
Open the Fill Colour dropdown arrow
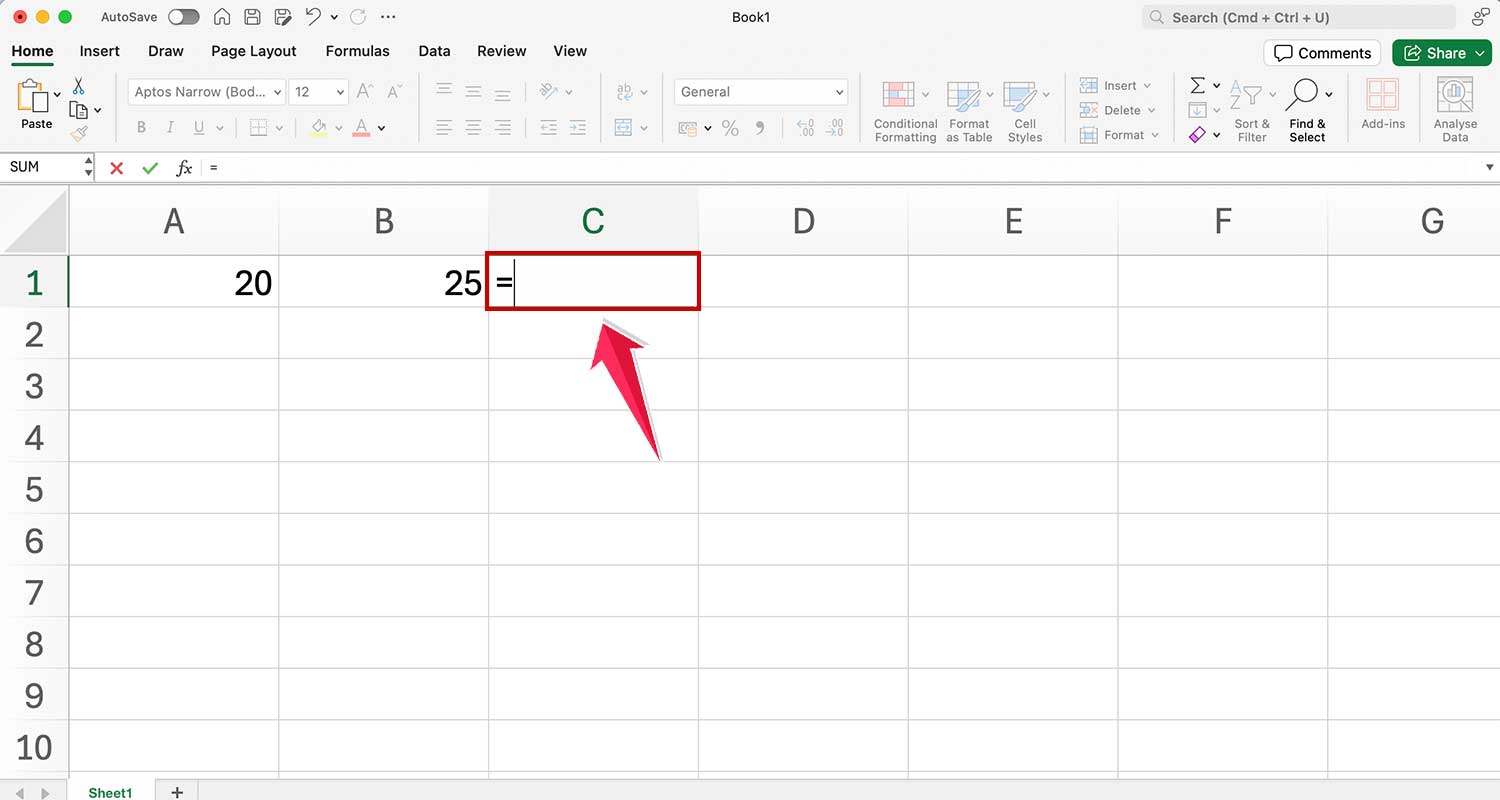(x=337, y=128)
